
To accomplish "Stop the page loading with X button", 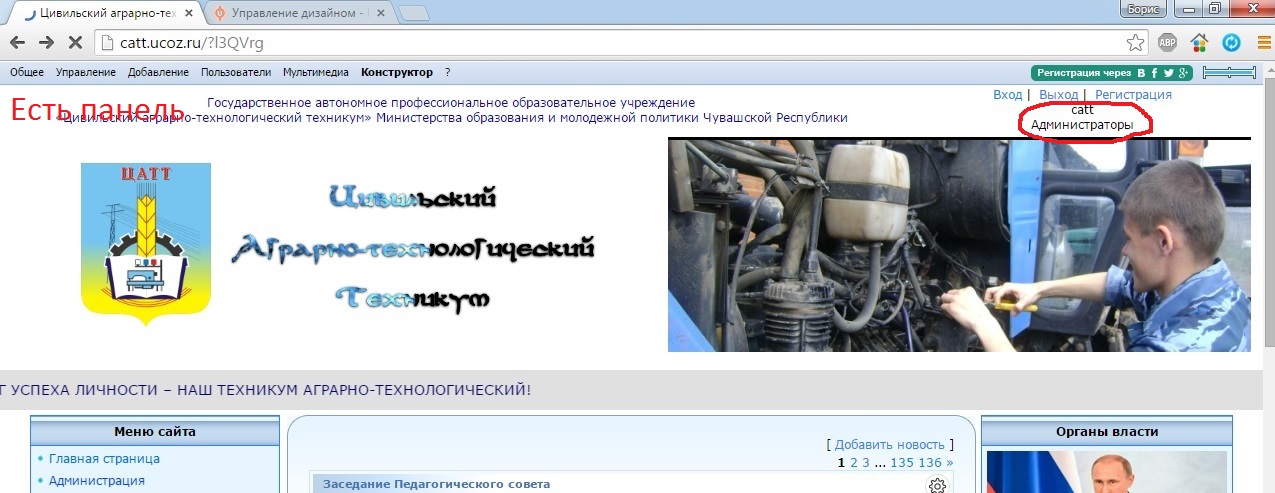I will [77, 43].
